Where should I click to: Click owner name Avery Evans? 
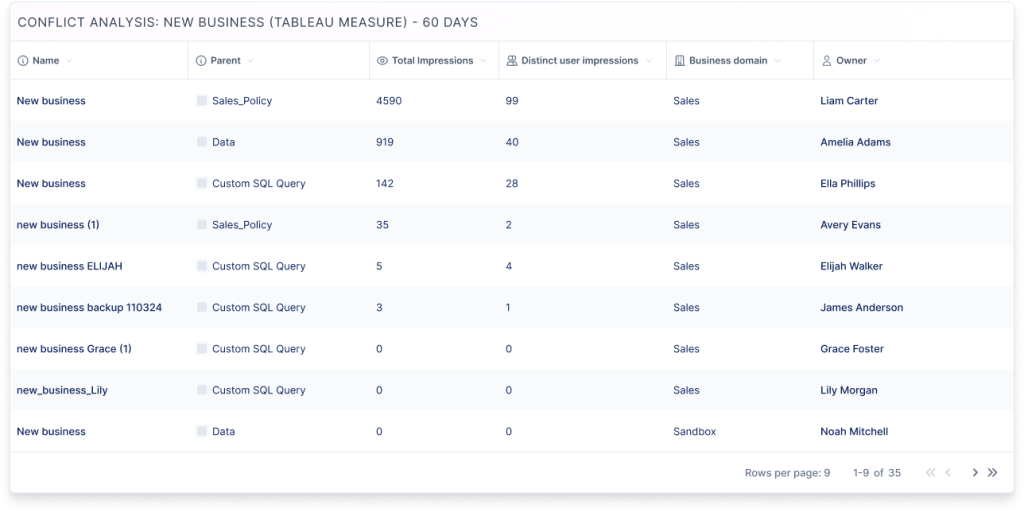tap(850, 225)
